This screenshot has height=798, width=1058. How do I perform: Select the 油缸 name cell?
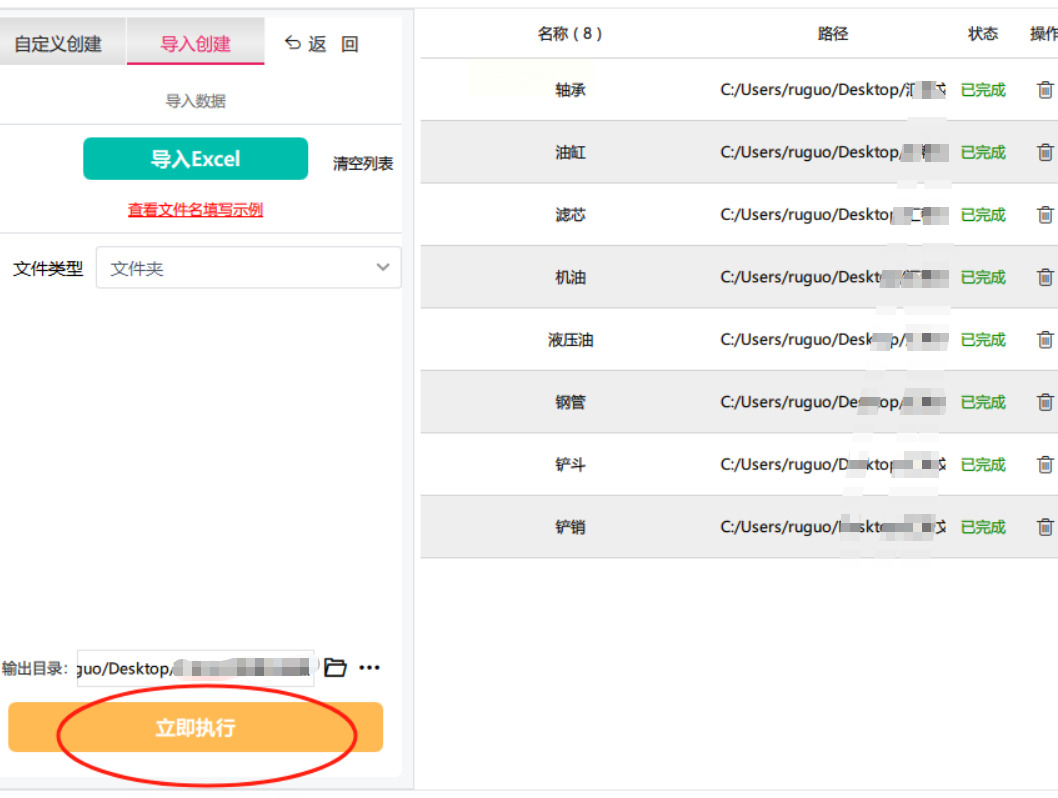(x=570, y=152)
